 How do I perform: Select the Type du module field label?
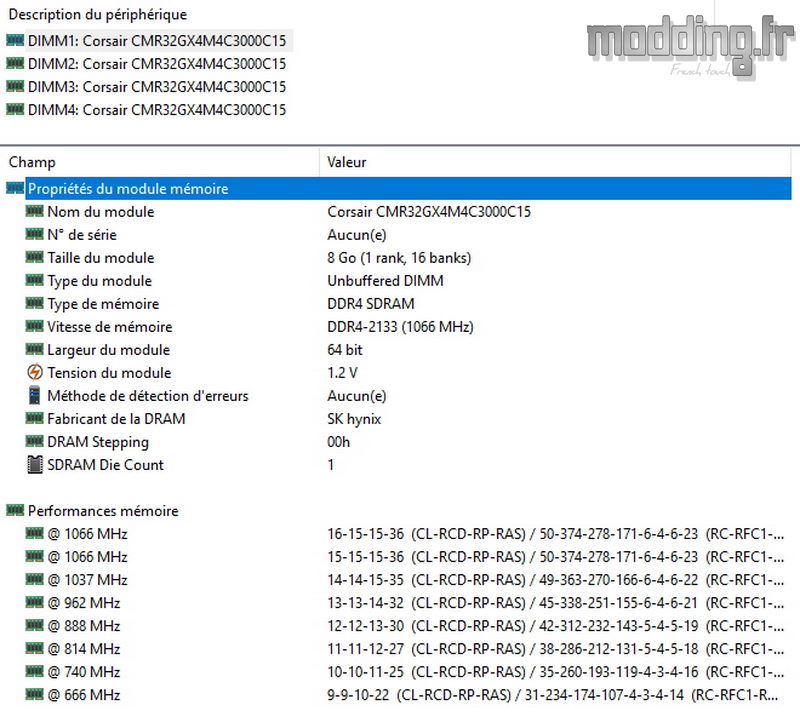[x=100, y=281]
